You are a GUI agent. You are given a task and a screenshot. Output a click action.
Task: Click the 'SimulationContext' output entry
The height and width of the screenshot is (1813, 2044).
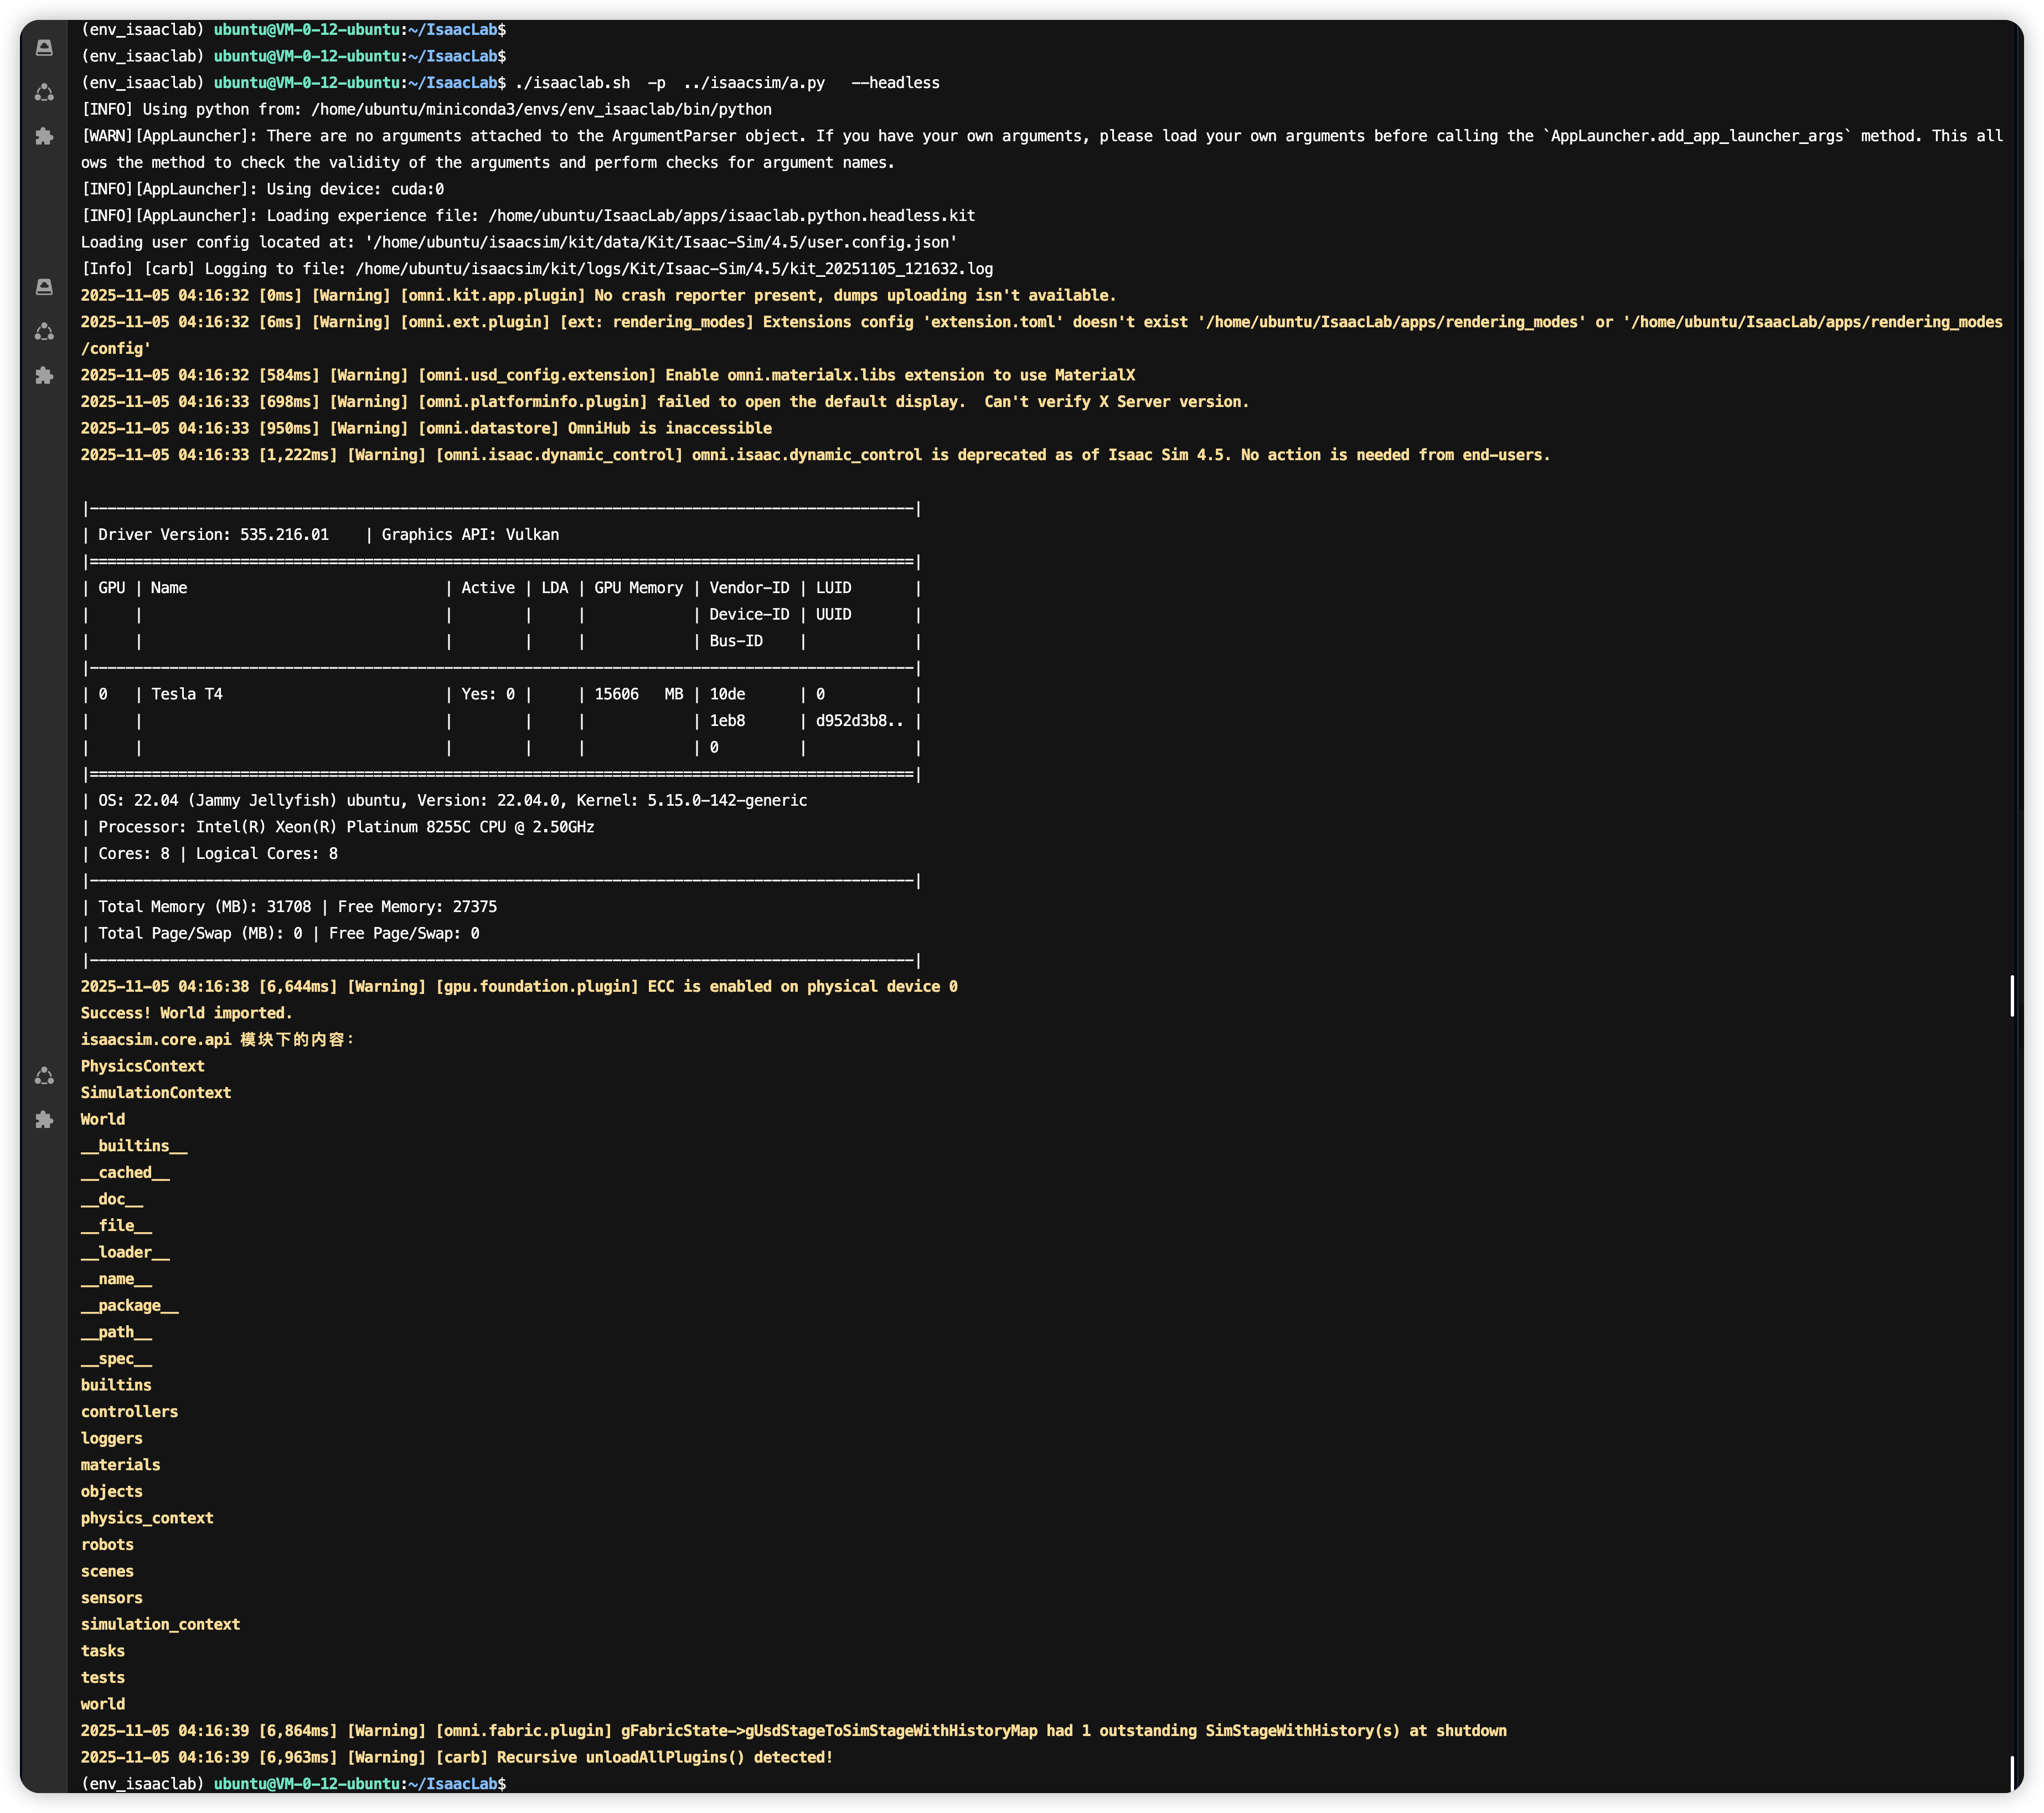pos(156,1093)
